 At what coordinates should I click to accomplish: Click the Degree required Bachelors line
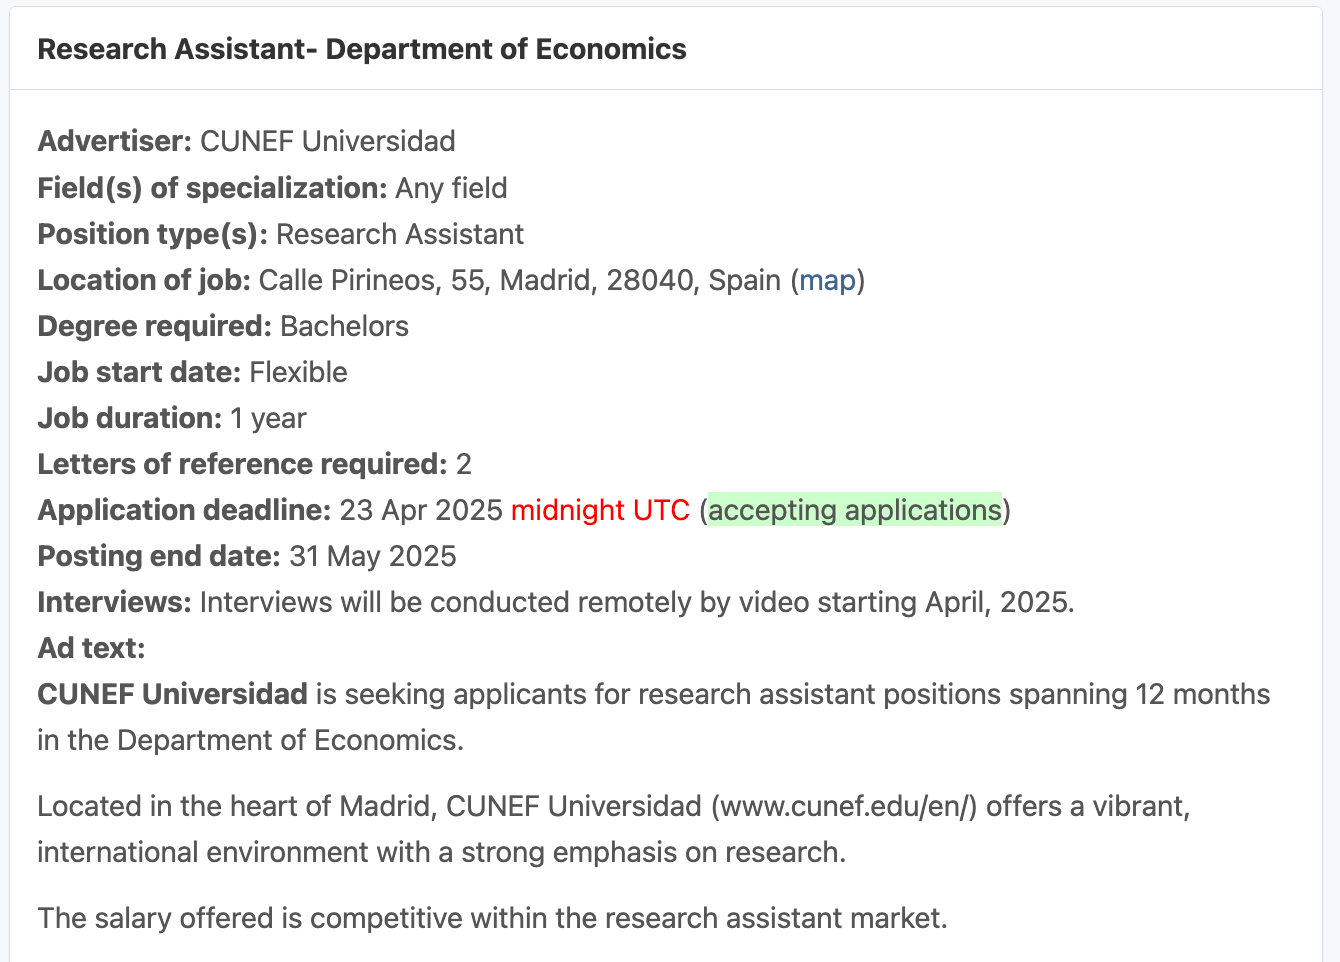(x=223, y=326)
